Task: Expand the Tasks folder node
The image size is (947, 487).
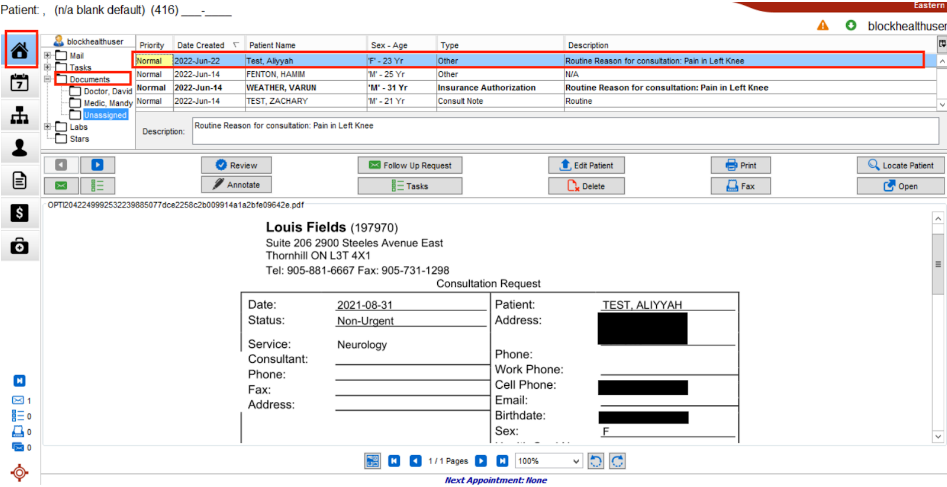Action: click(x=48, y=67)
